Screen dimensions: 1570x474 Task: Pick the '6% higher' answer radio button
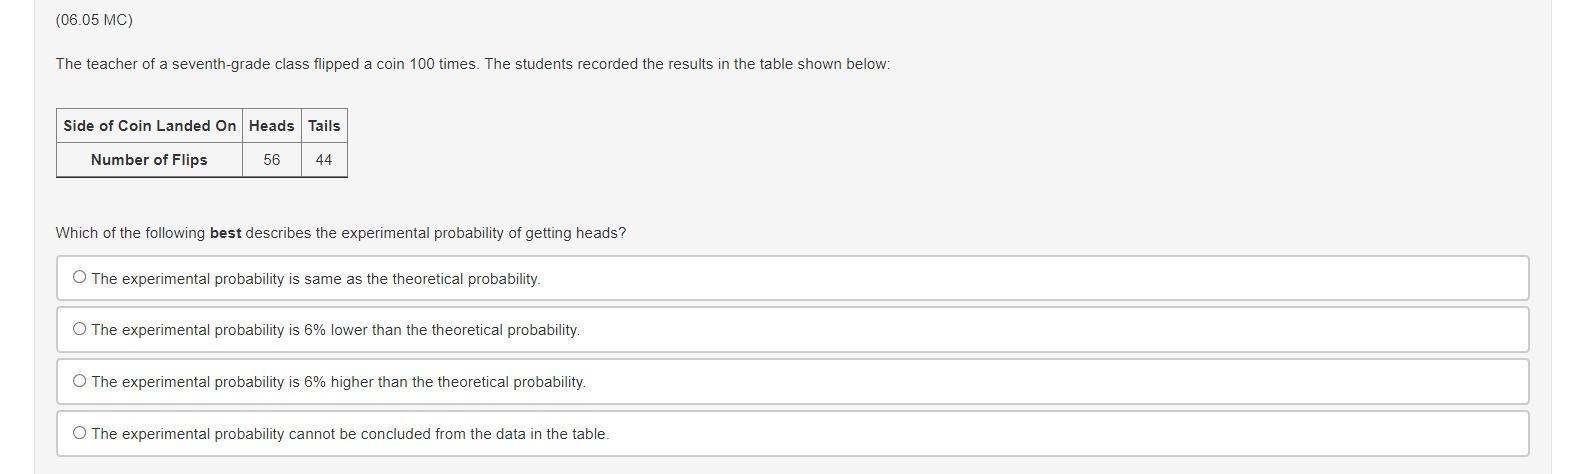tap(80, 381)
